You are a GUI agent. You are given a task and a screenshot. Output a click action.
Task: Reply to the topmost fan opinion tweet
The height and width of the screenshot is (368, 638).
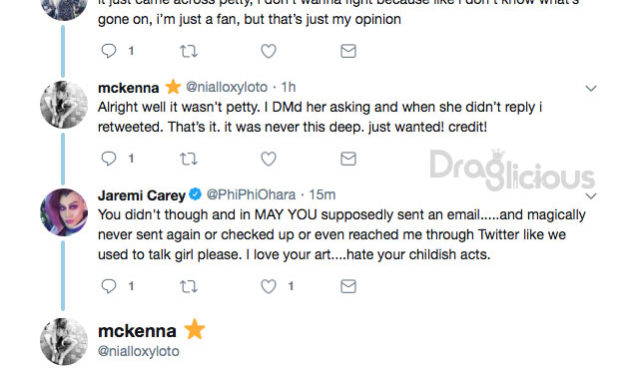109,51
